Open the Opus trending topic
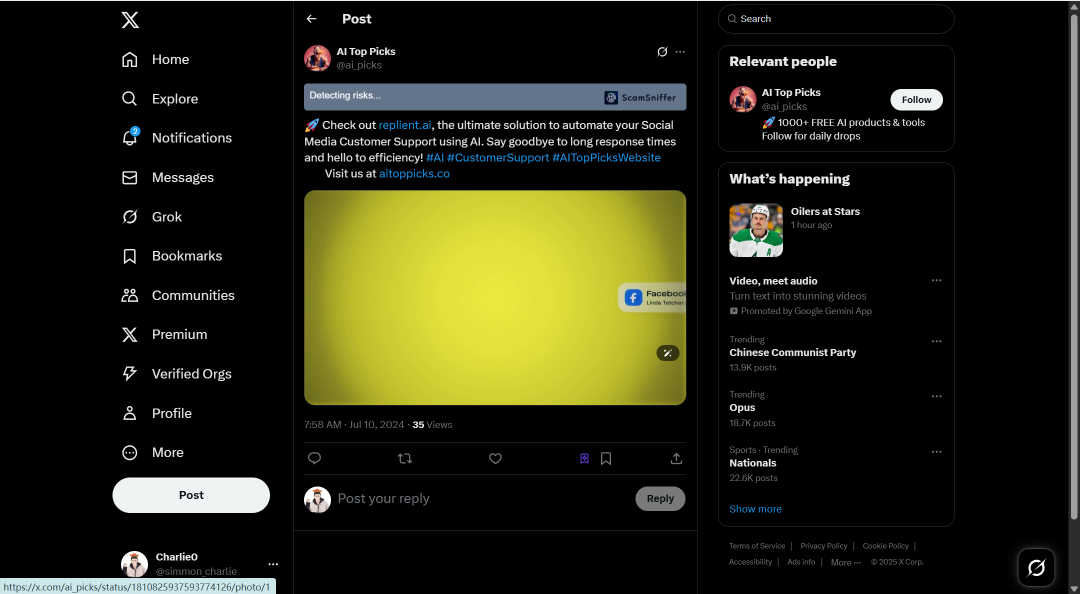Image resolution: width=1080 pixels, height=594 pixels. coord(742,407)
